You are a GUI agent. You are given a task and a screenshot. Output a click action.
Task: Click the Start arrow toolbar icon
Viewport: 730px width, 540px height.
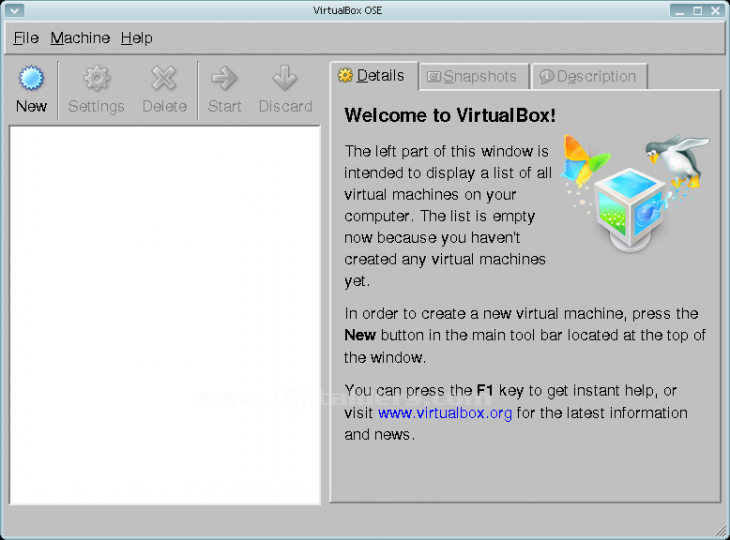click(x=224, y=78)
